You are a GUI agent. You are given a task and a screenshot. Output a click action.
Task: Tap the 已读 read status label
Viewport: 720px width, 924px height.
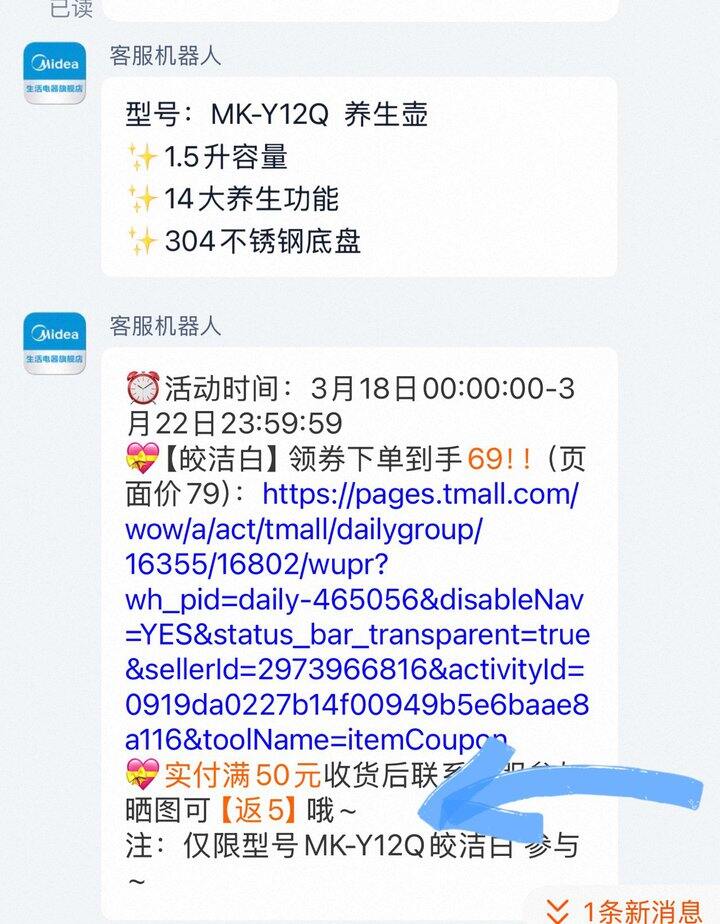tap(71, 8)
